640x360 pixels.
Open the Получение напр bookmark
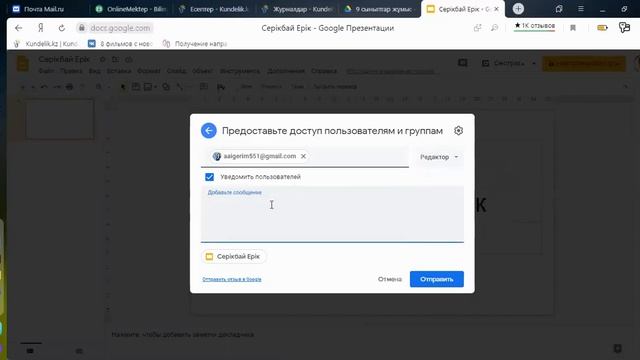195,44
